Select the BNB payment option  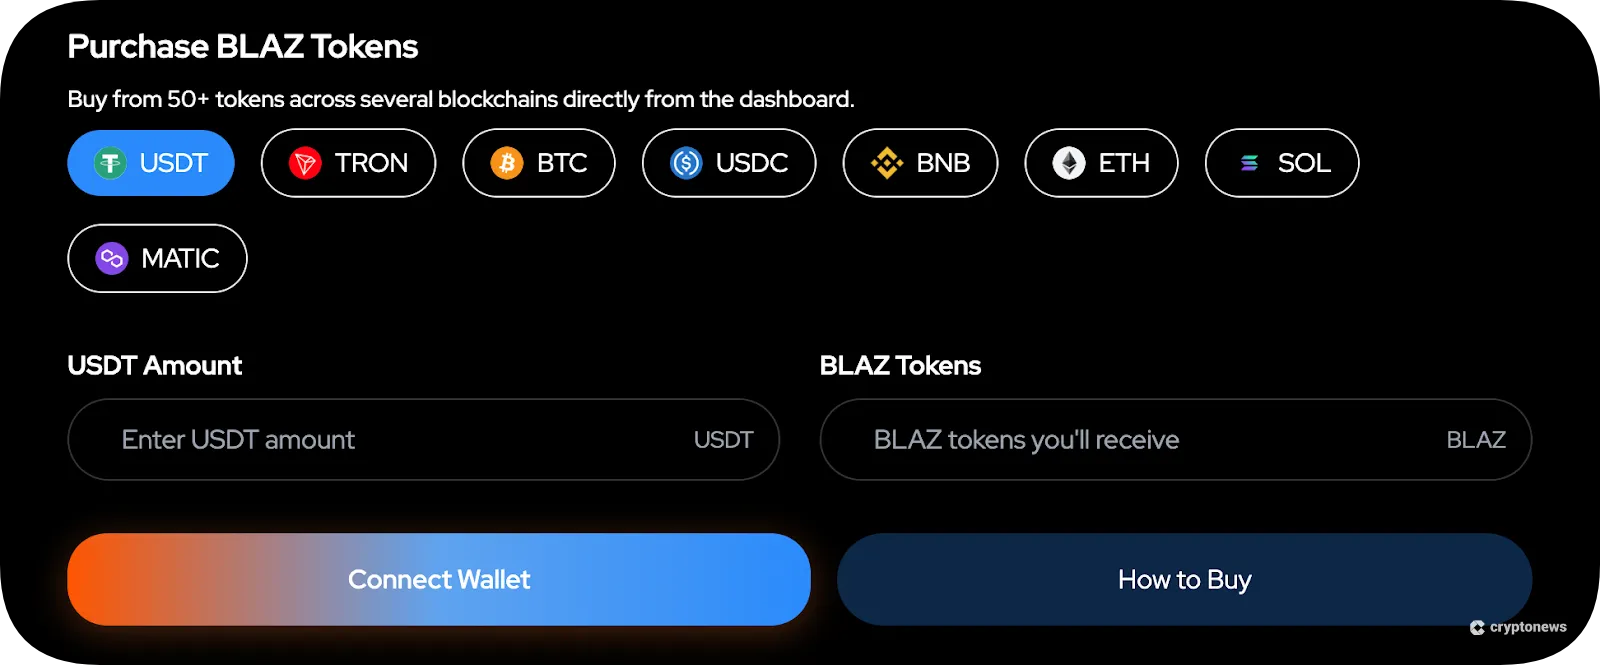[920, 162]
